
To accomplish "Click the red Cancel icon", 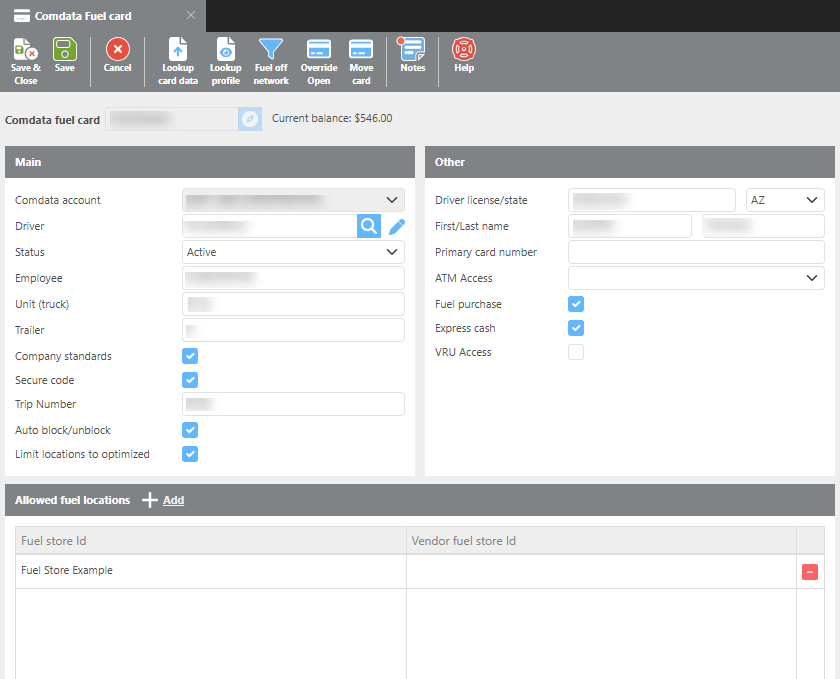I will [117, 49].
